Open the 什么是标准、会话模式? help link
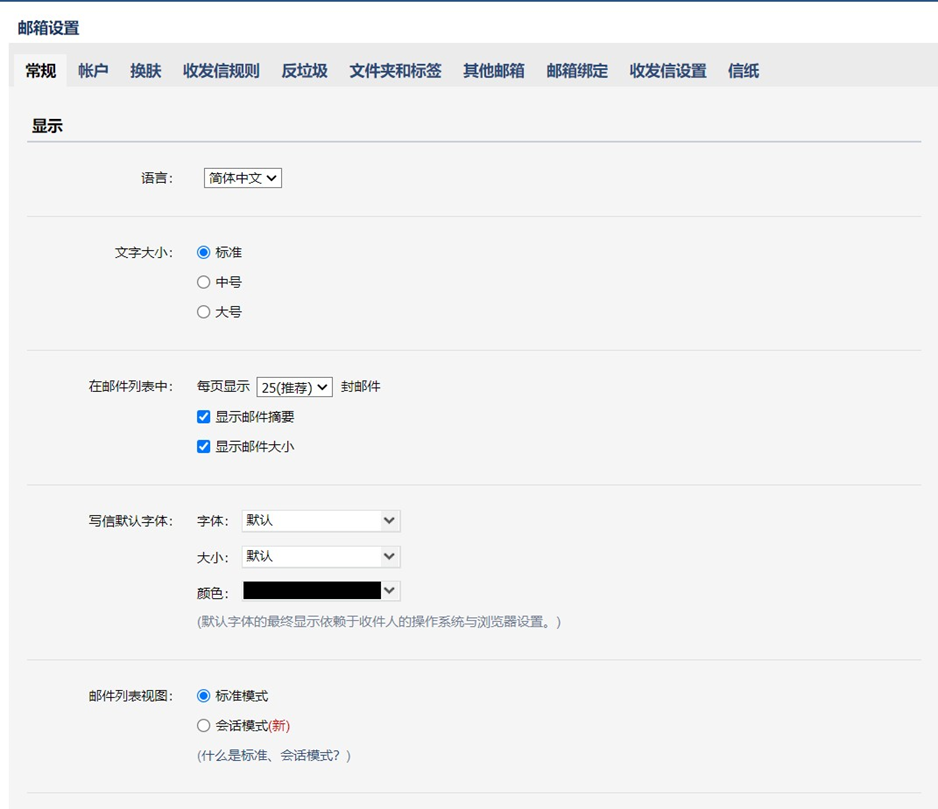The width and height of the screenshot is (938, 809). (x=273, y=756)
